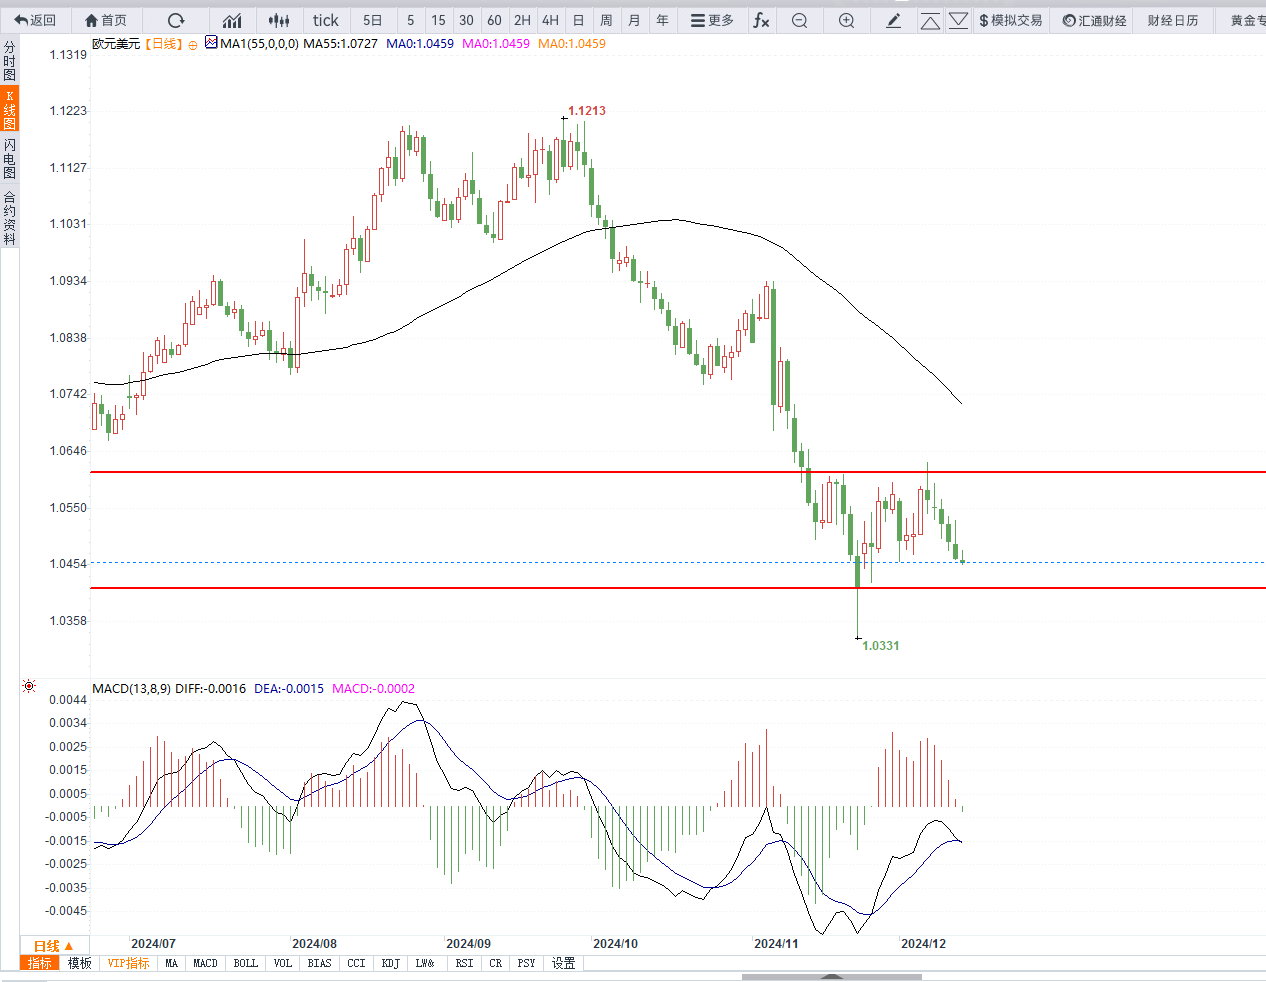Select the line chart style icon
This screenshot has width=1266, height=982.
point(232,20)
